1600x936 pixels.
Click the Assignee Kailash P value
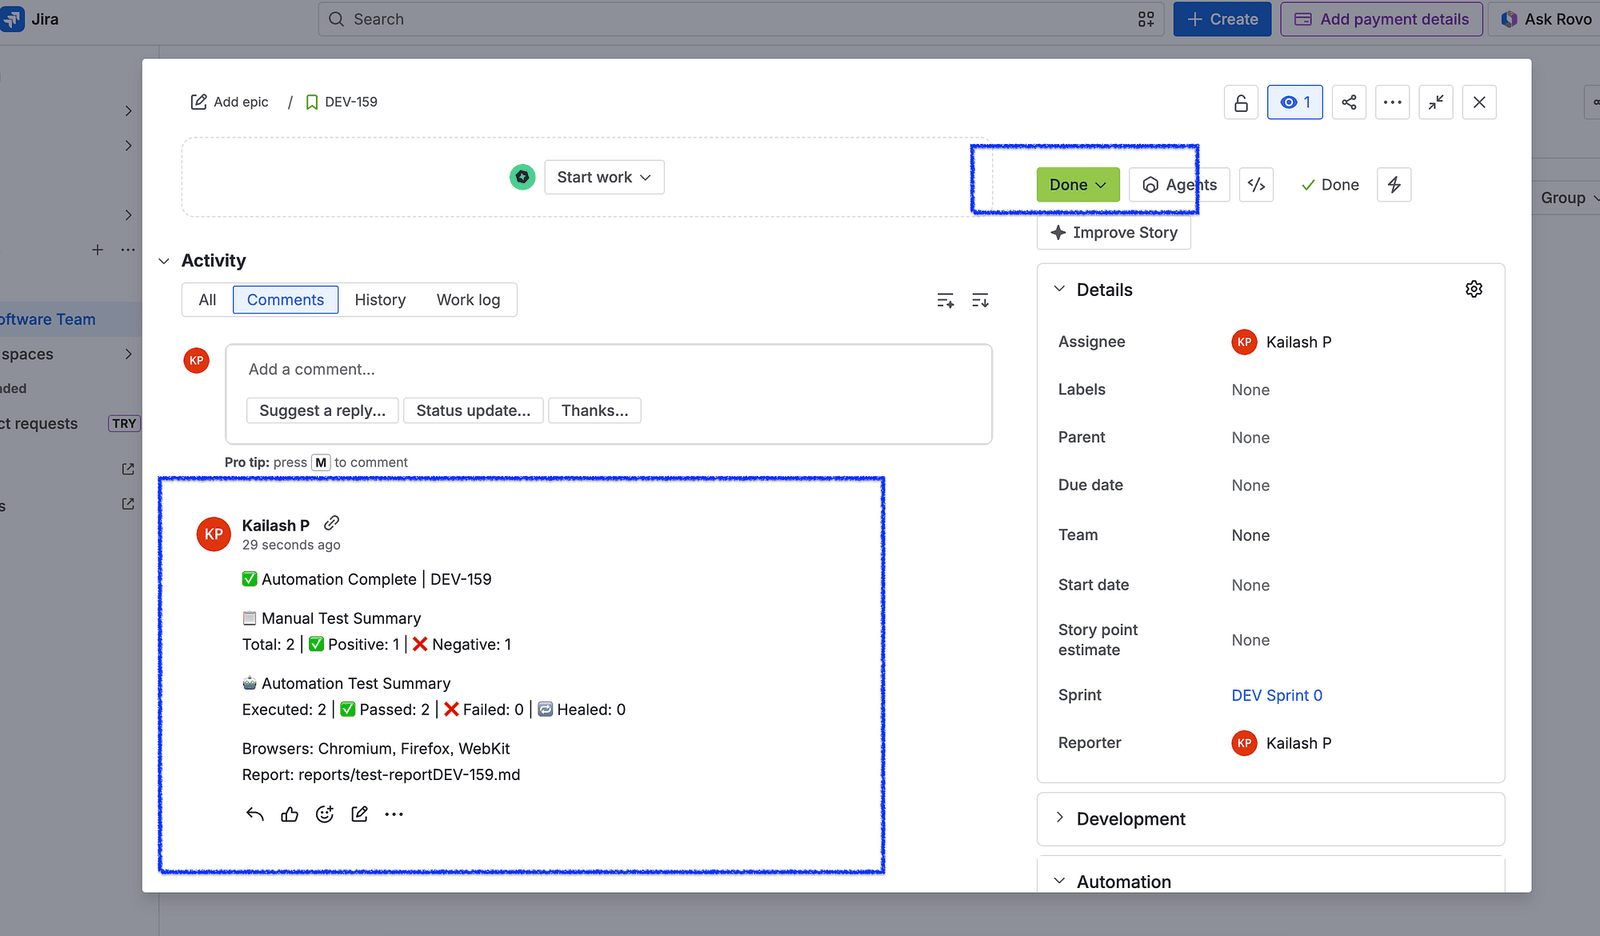(x=1282, y=342)
